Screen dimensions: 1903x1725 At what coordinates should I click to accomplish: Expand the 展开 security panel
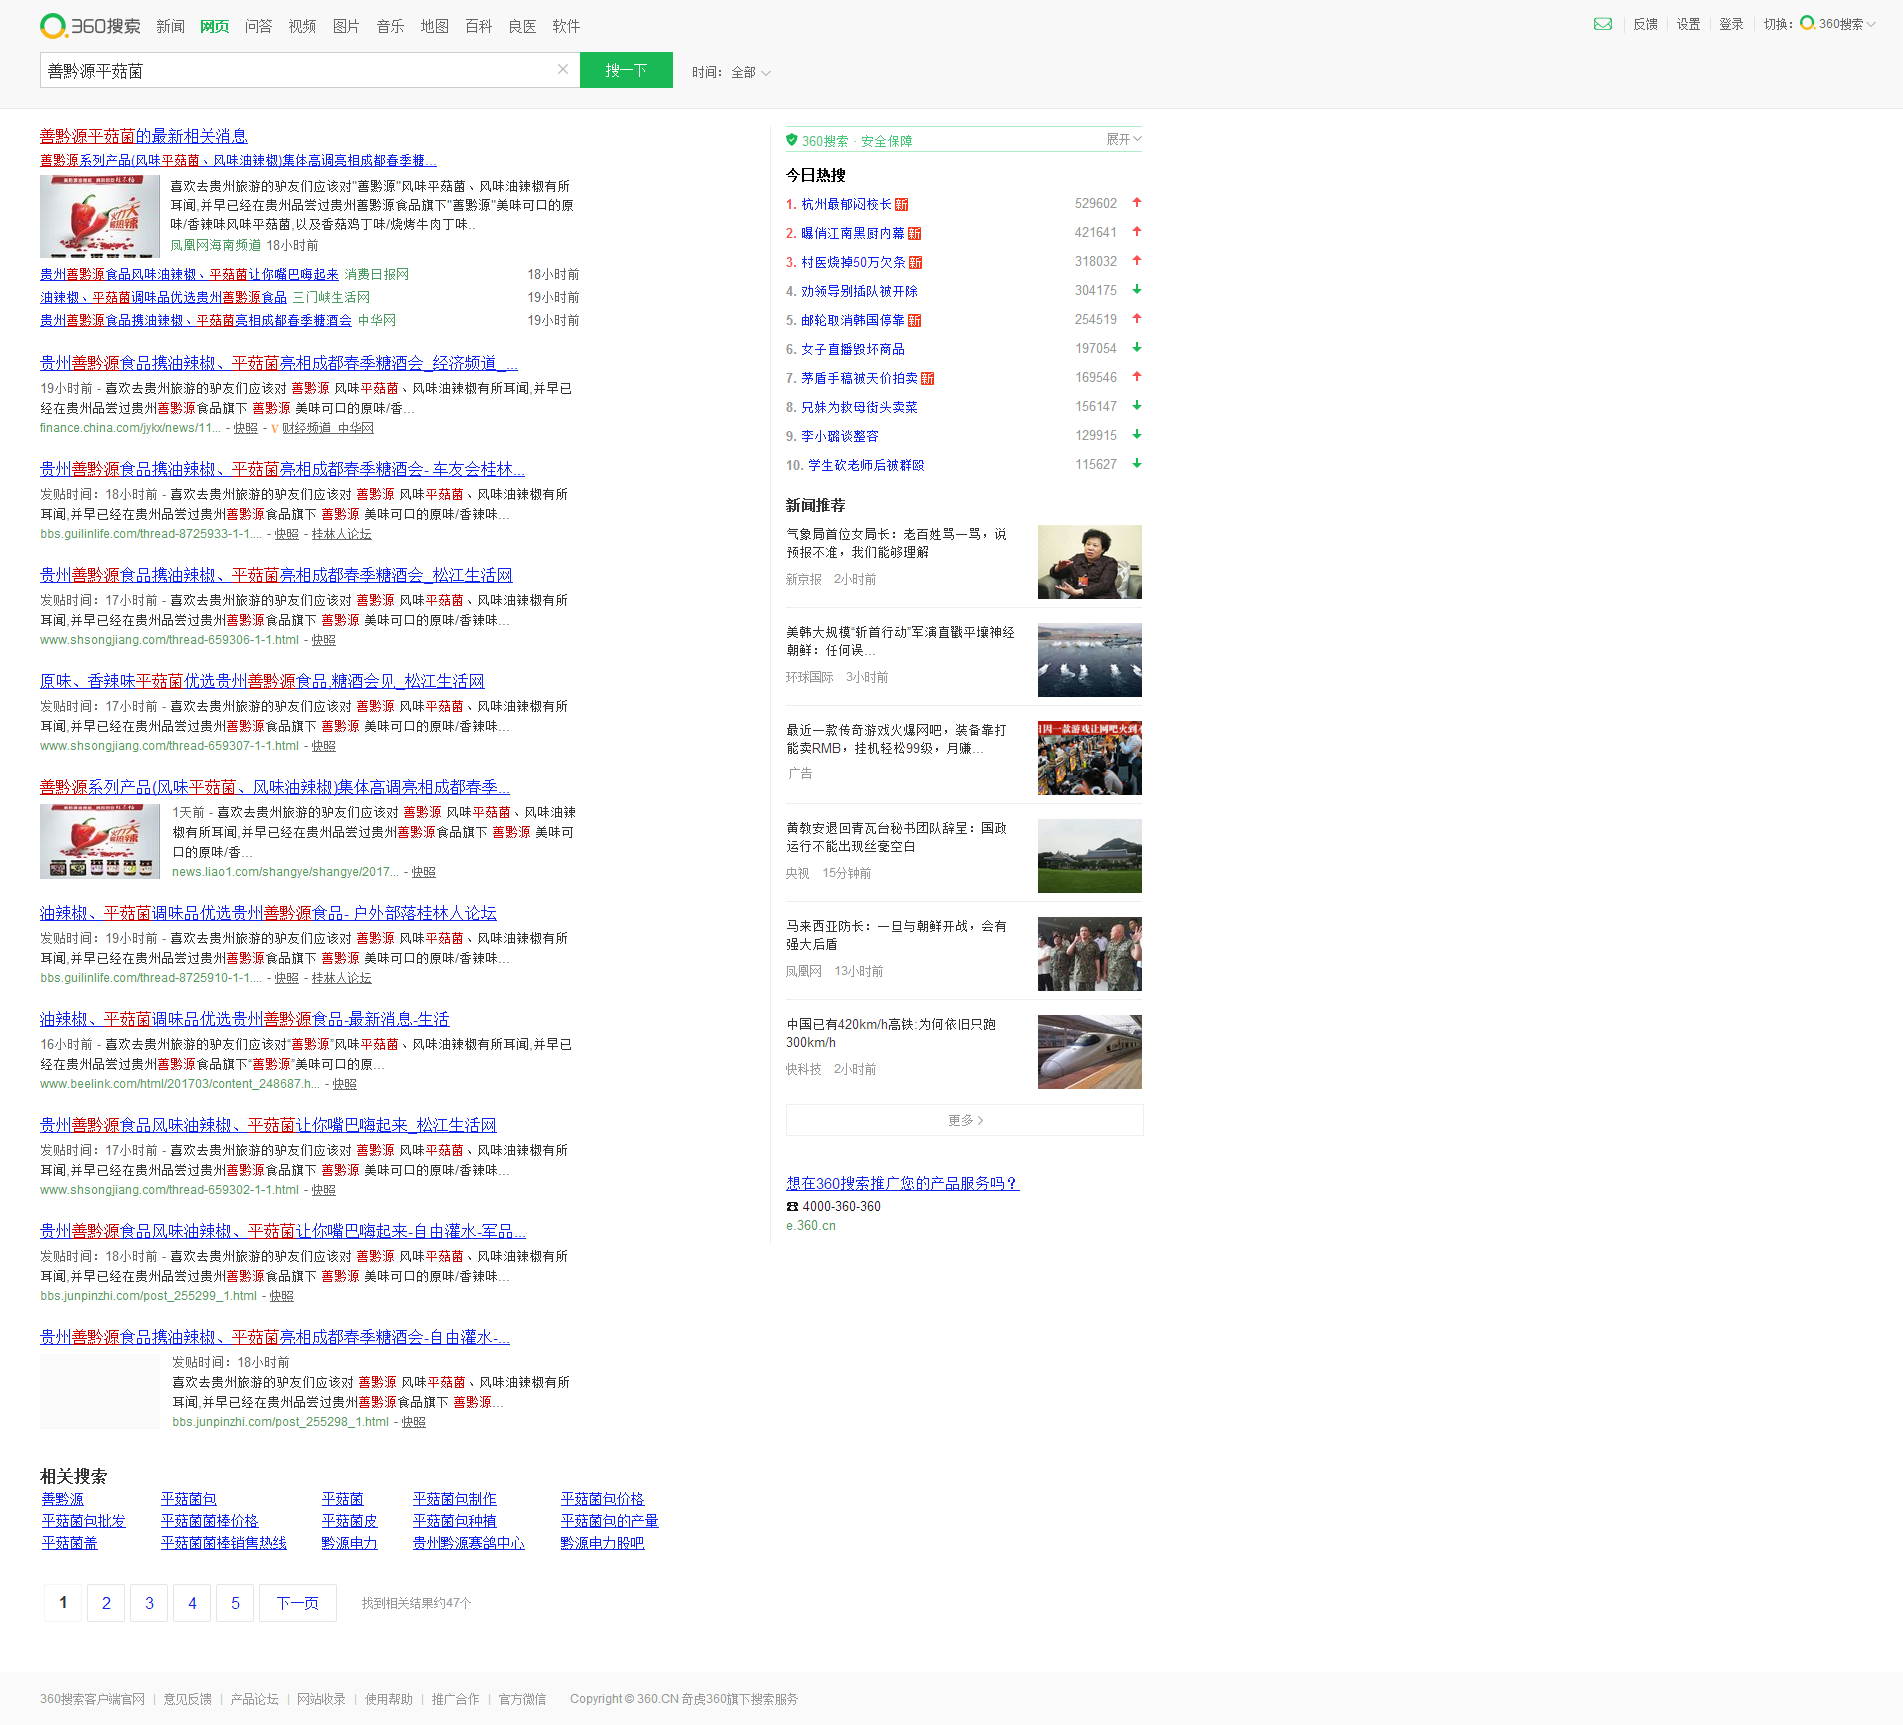click(1123, 139)
